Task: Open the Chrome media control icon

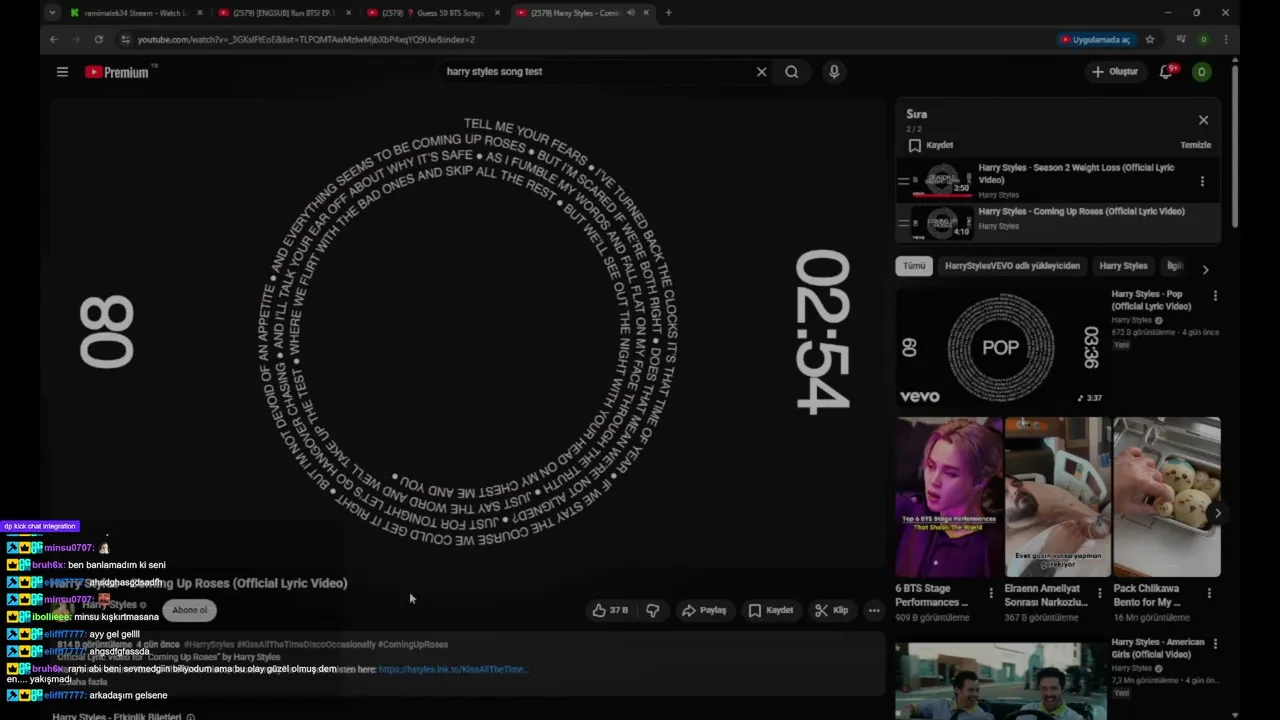Action: (1181, 39)
